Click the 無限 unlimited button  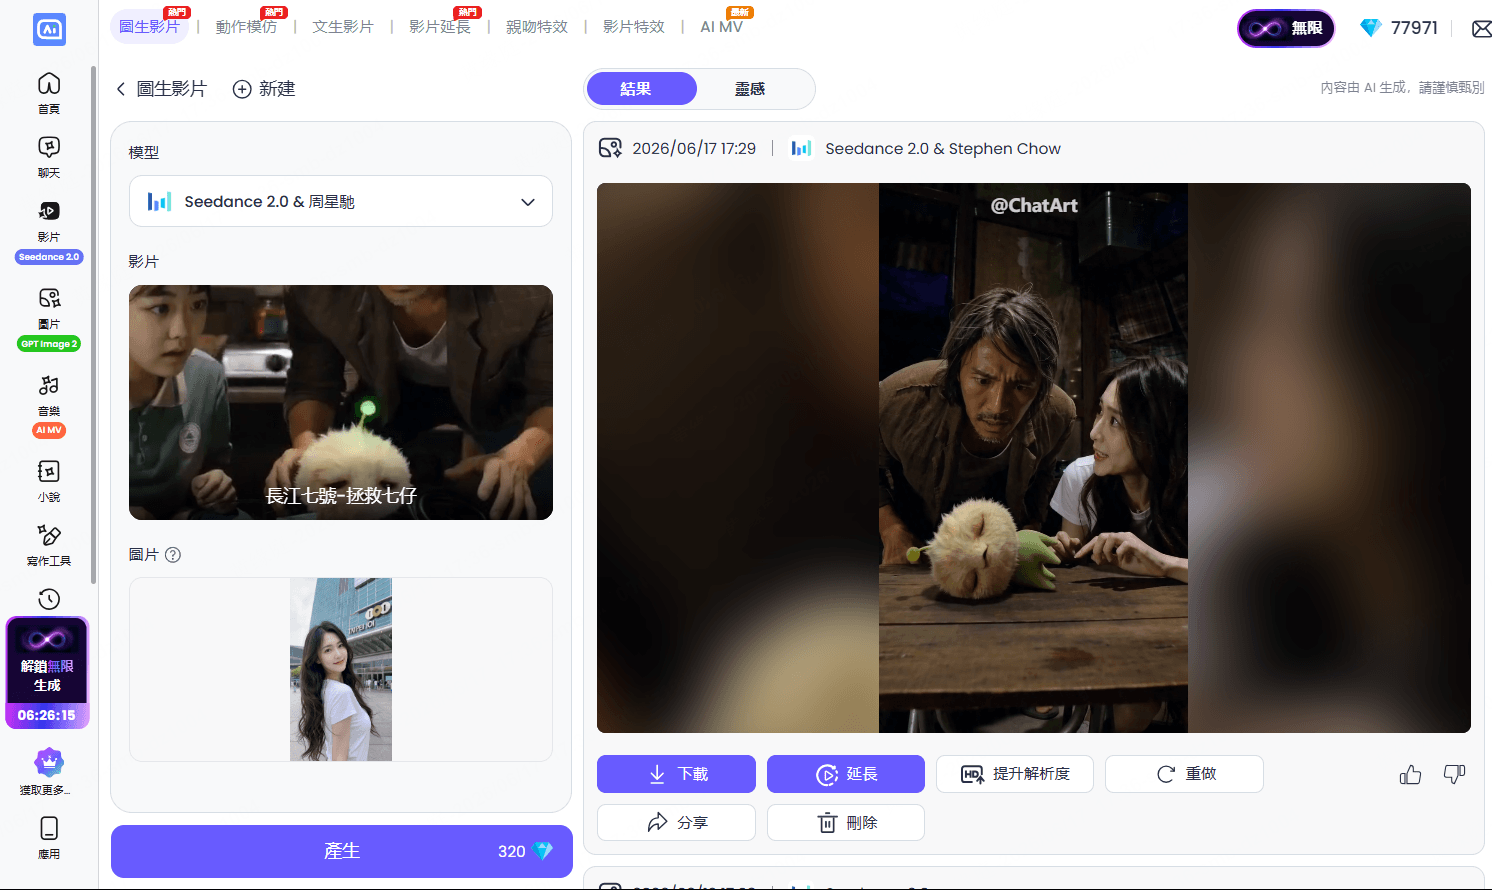click(1286, 28)
